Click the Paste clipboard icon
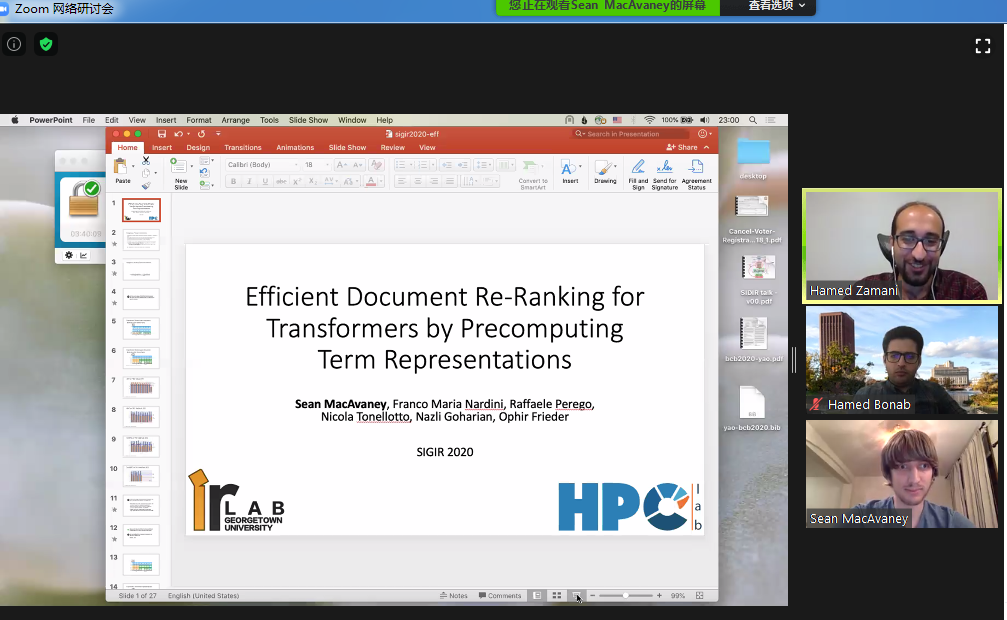 [x=122, y=168]
